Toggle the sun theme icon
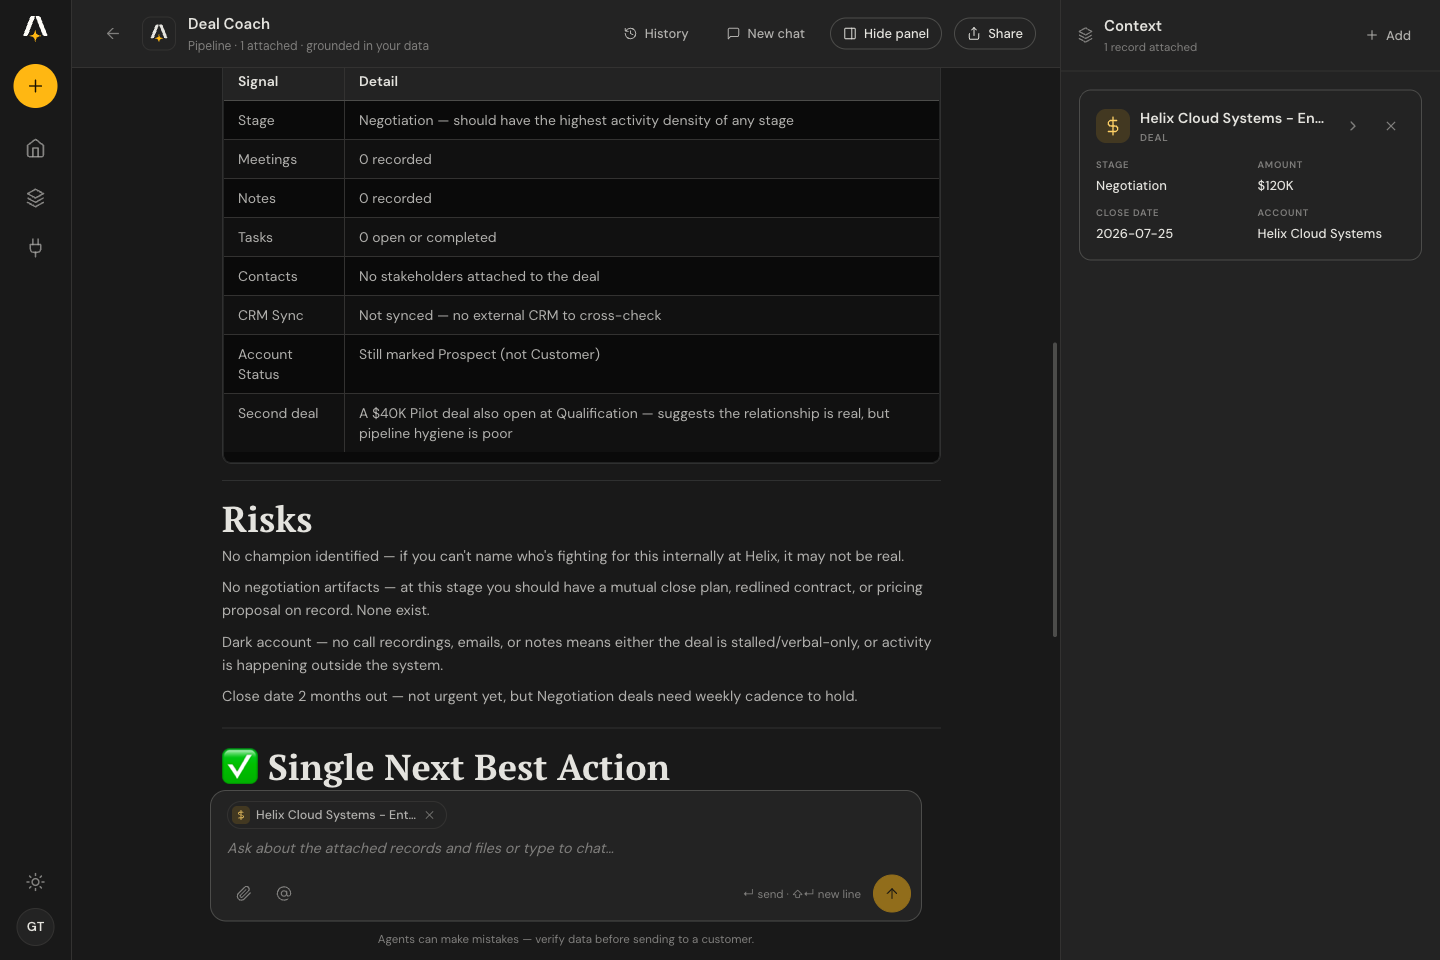This screenshot has width=1440, height=960. [x=35, y=882]
